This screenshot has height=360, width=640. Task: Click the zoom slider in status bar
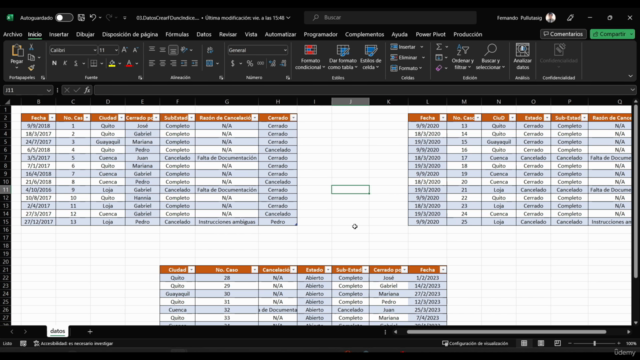tap(595, 343)
